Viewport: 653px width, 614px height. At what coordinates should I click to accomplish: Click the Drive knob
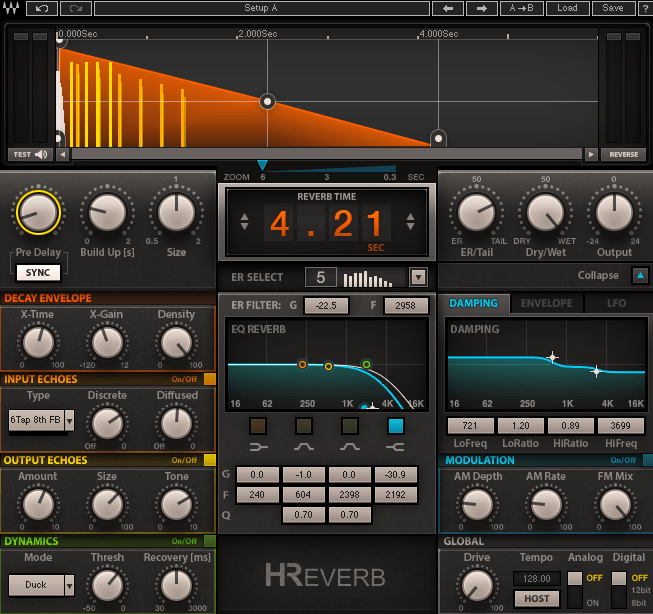pos(477,585)
